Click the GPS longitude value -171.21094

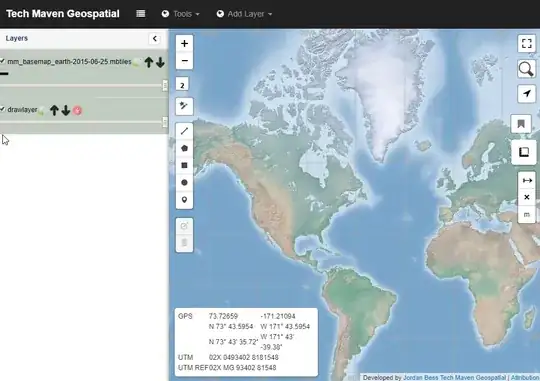coord(278,316)
